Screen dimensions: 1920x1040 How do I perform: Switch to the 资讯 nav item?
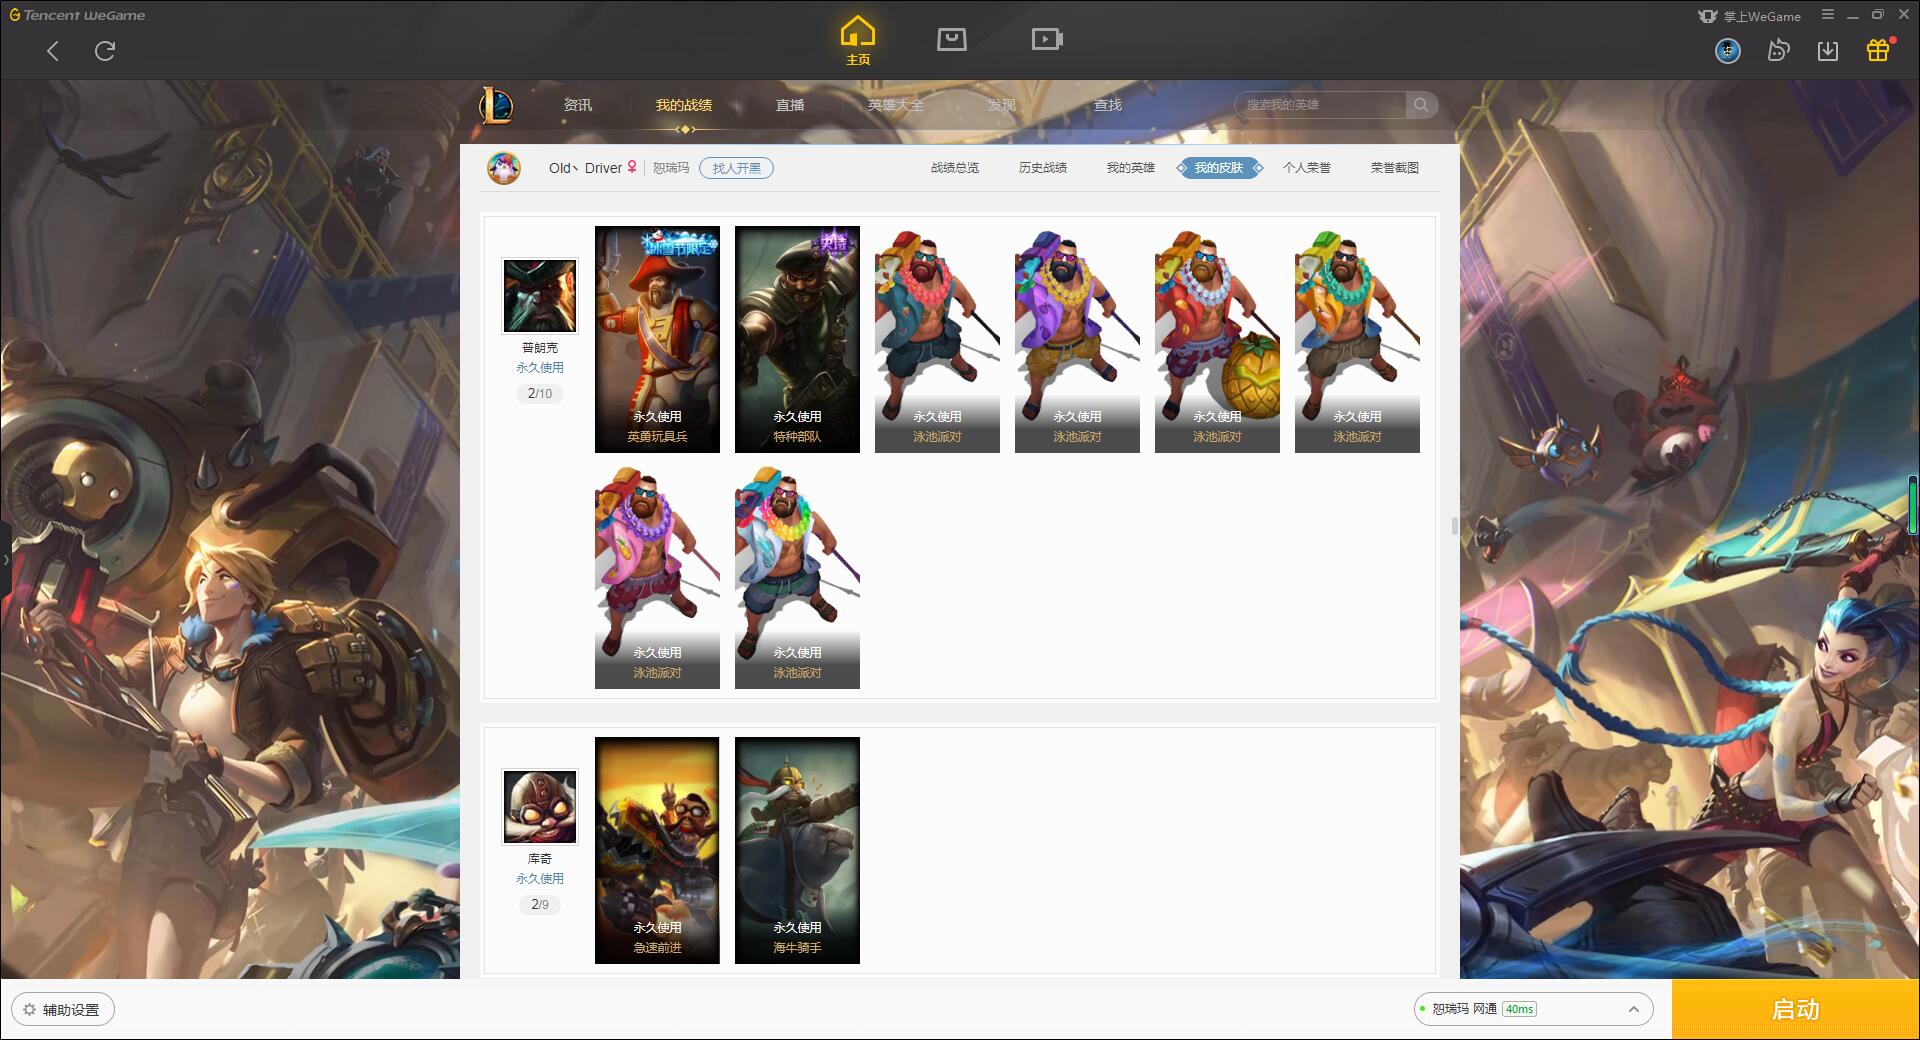coord(578,105)
